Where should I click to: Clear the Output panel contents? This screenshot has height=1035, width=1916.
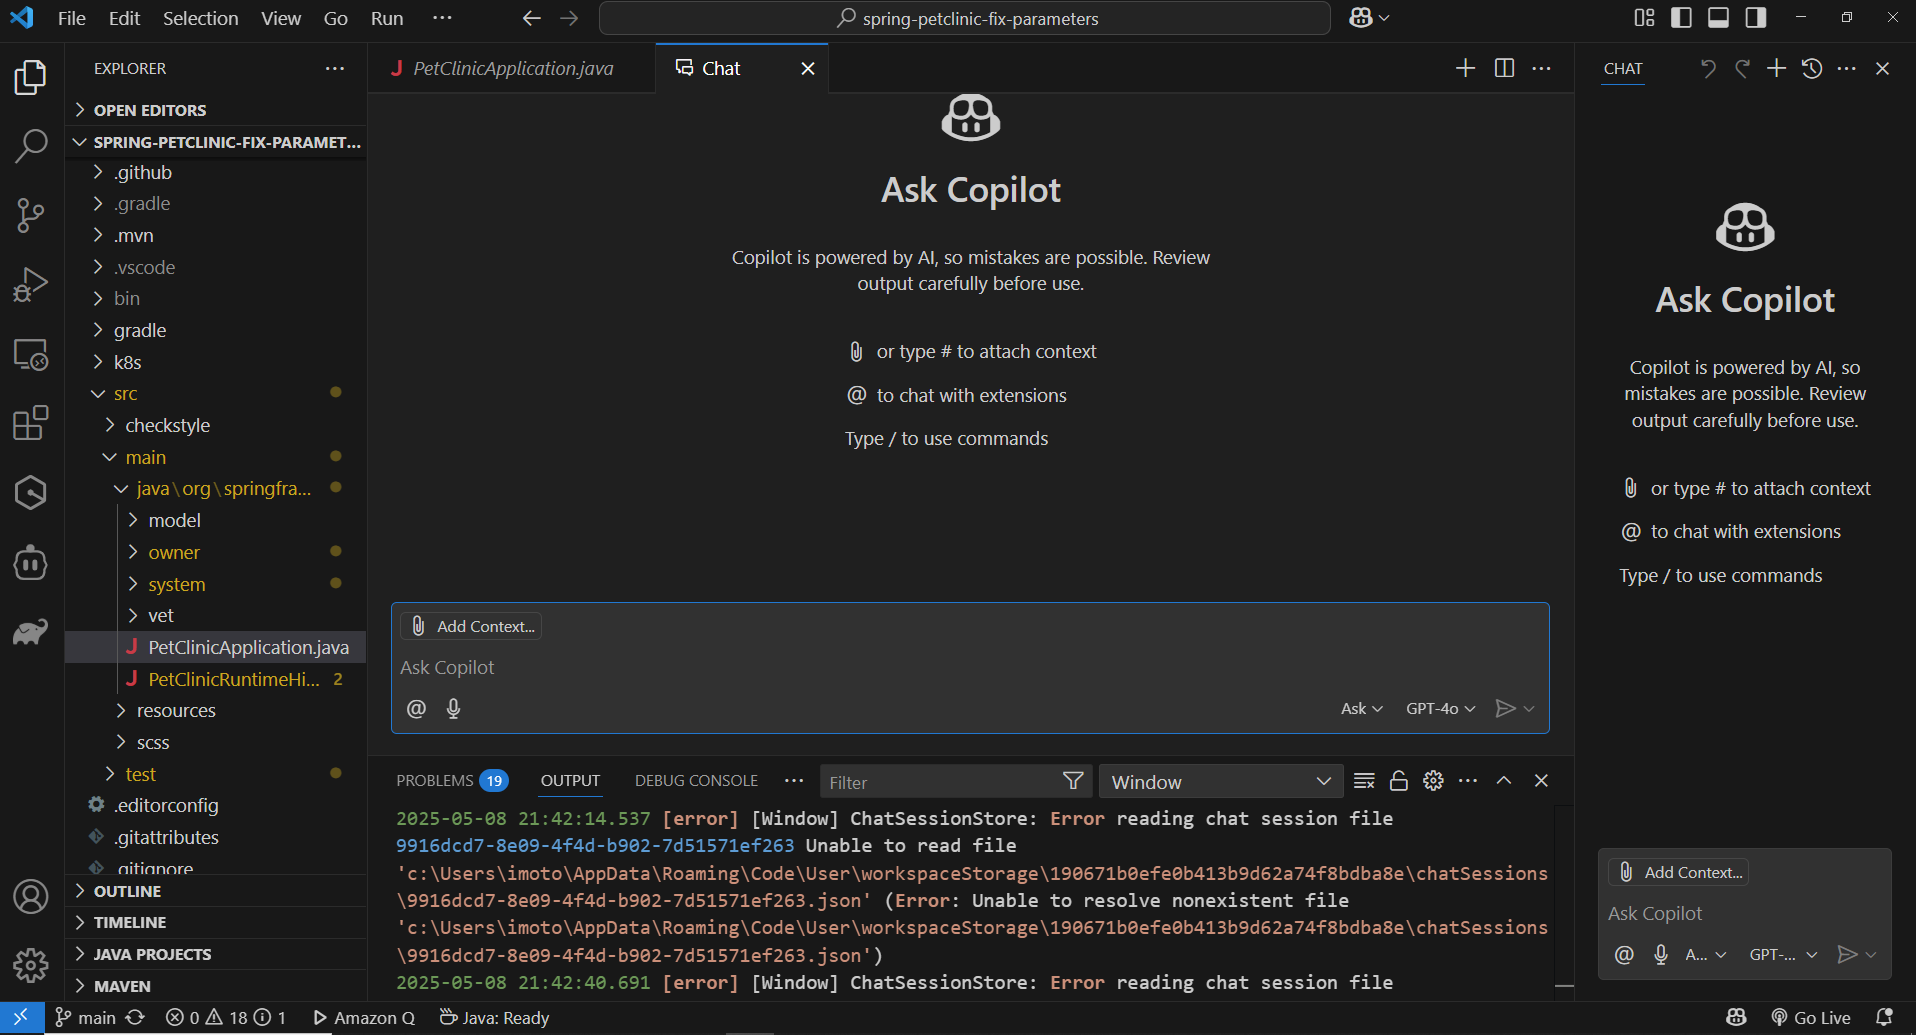point(1364,781)
